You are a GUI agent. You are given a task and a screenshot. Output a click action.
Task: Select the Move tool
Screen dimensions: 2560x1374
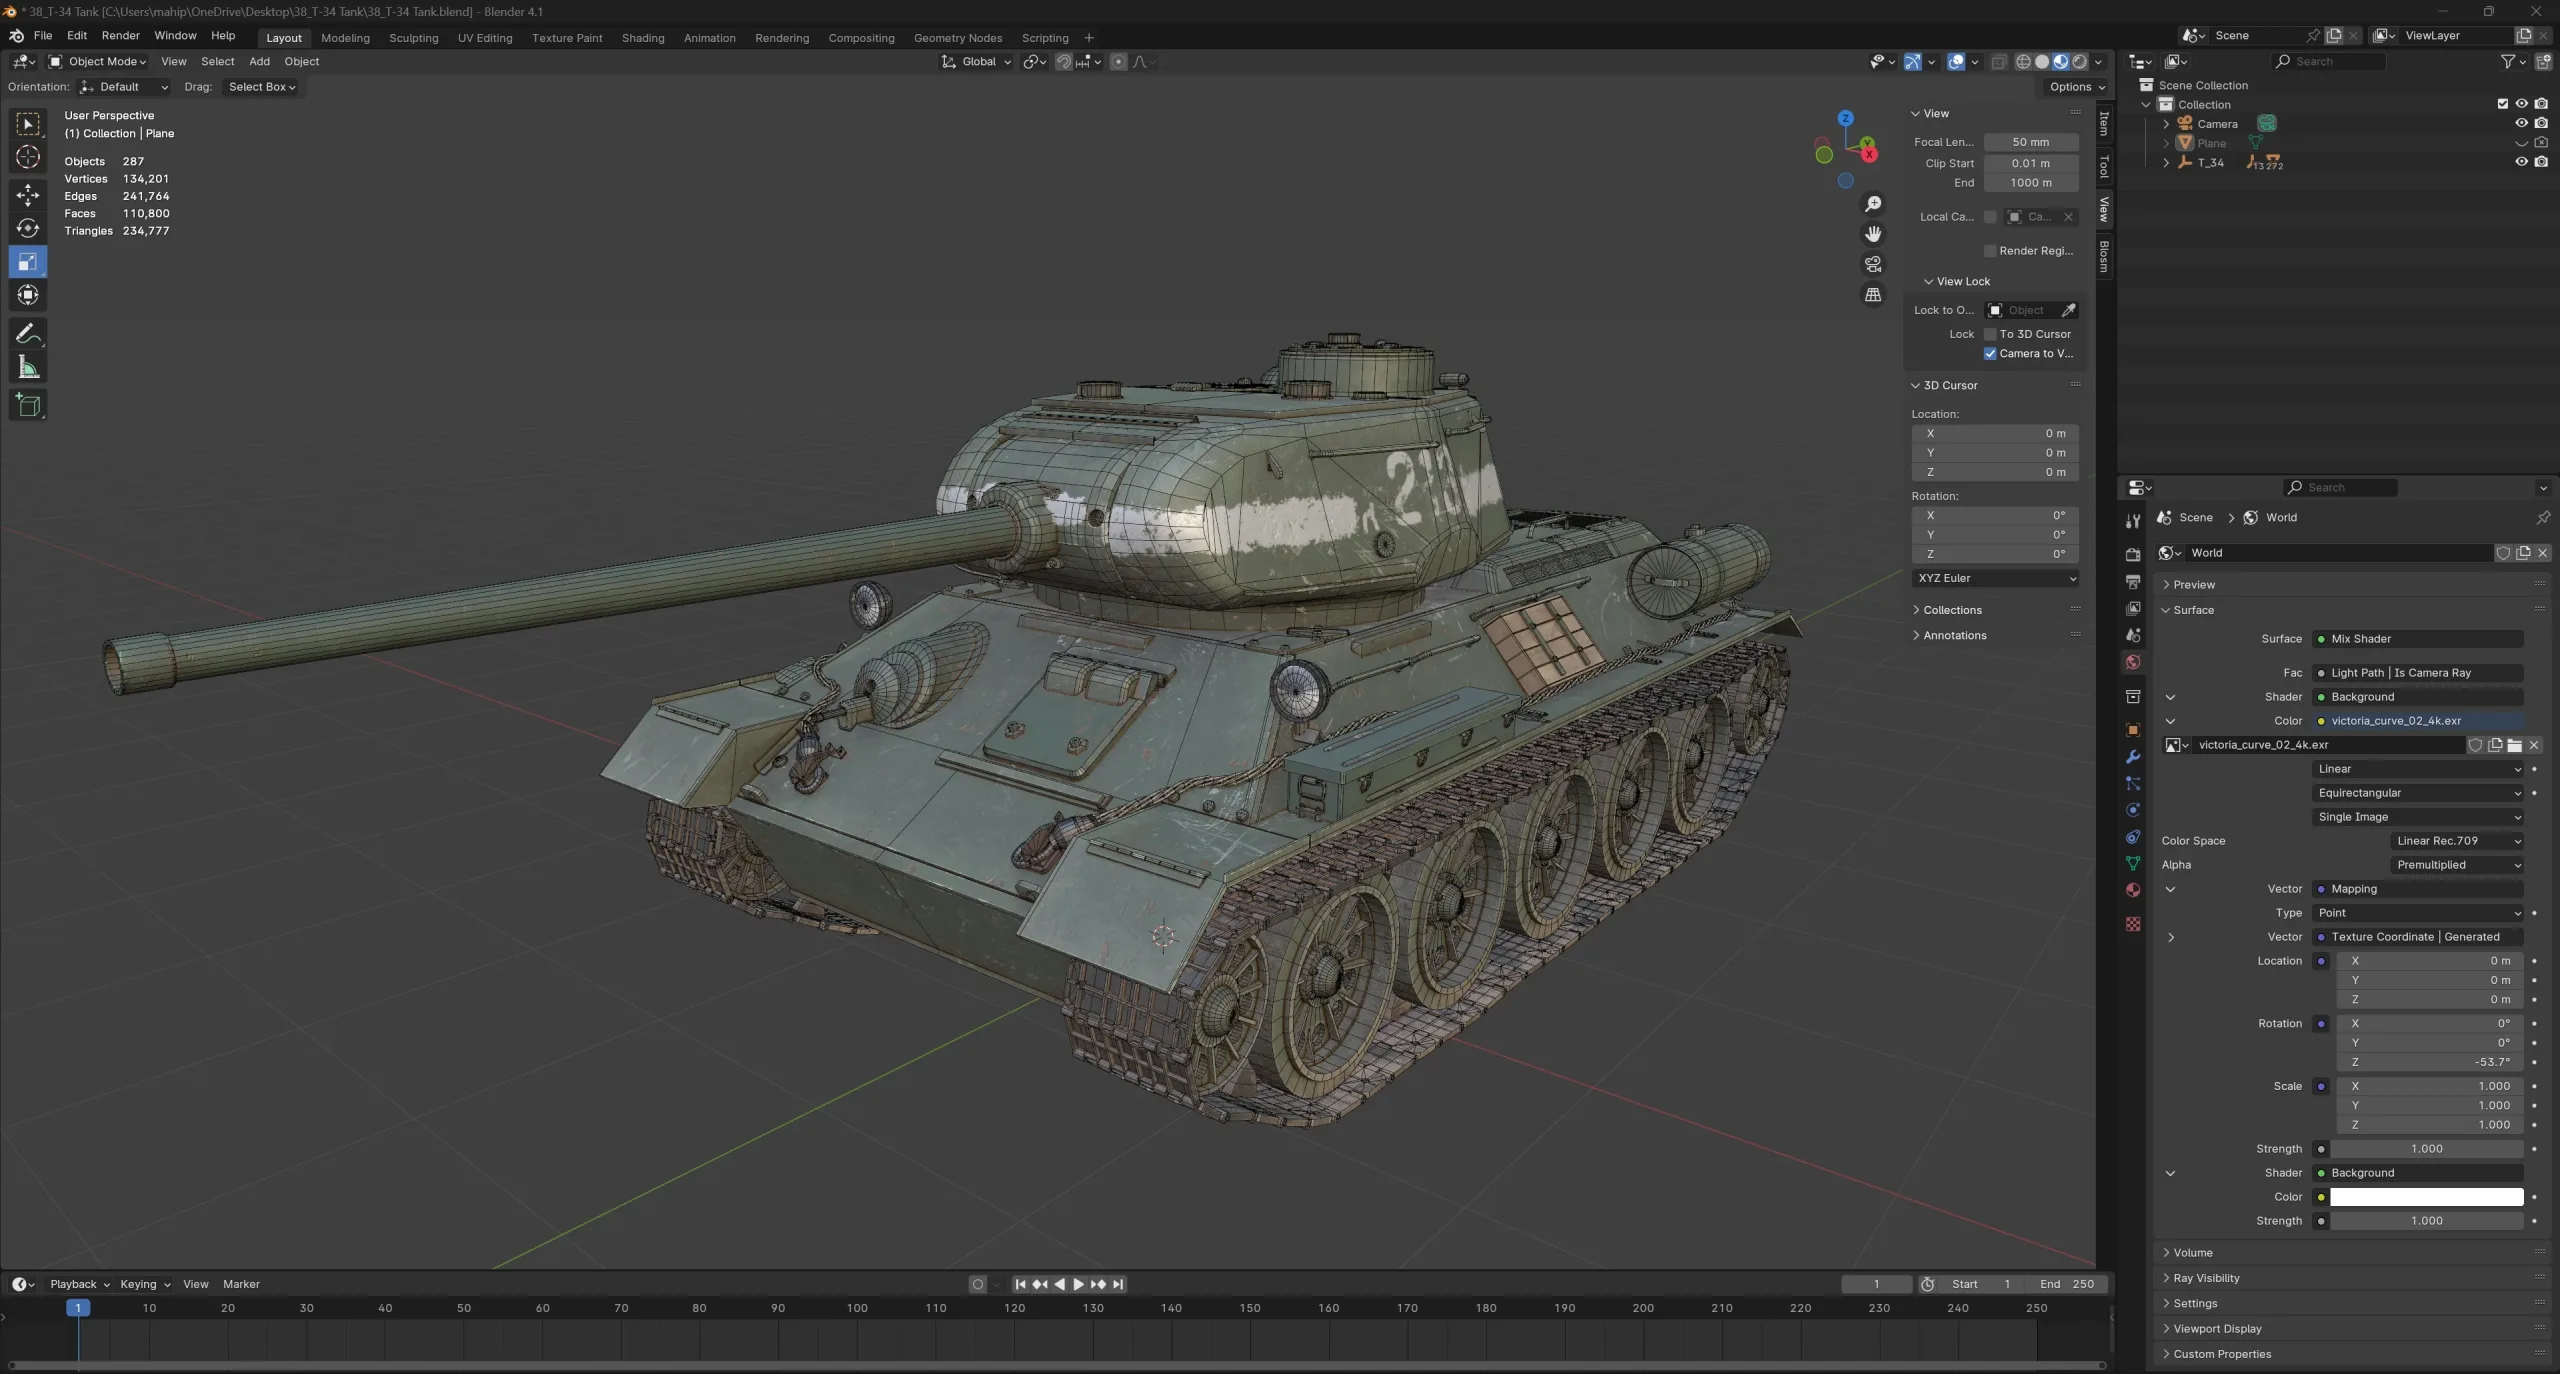coord(28,195)
